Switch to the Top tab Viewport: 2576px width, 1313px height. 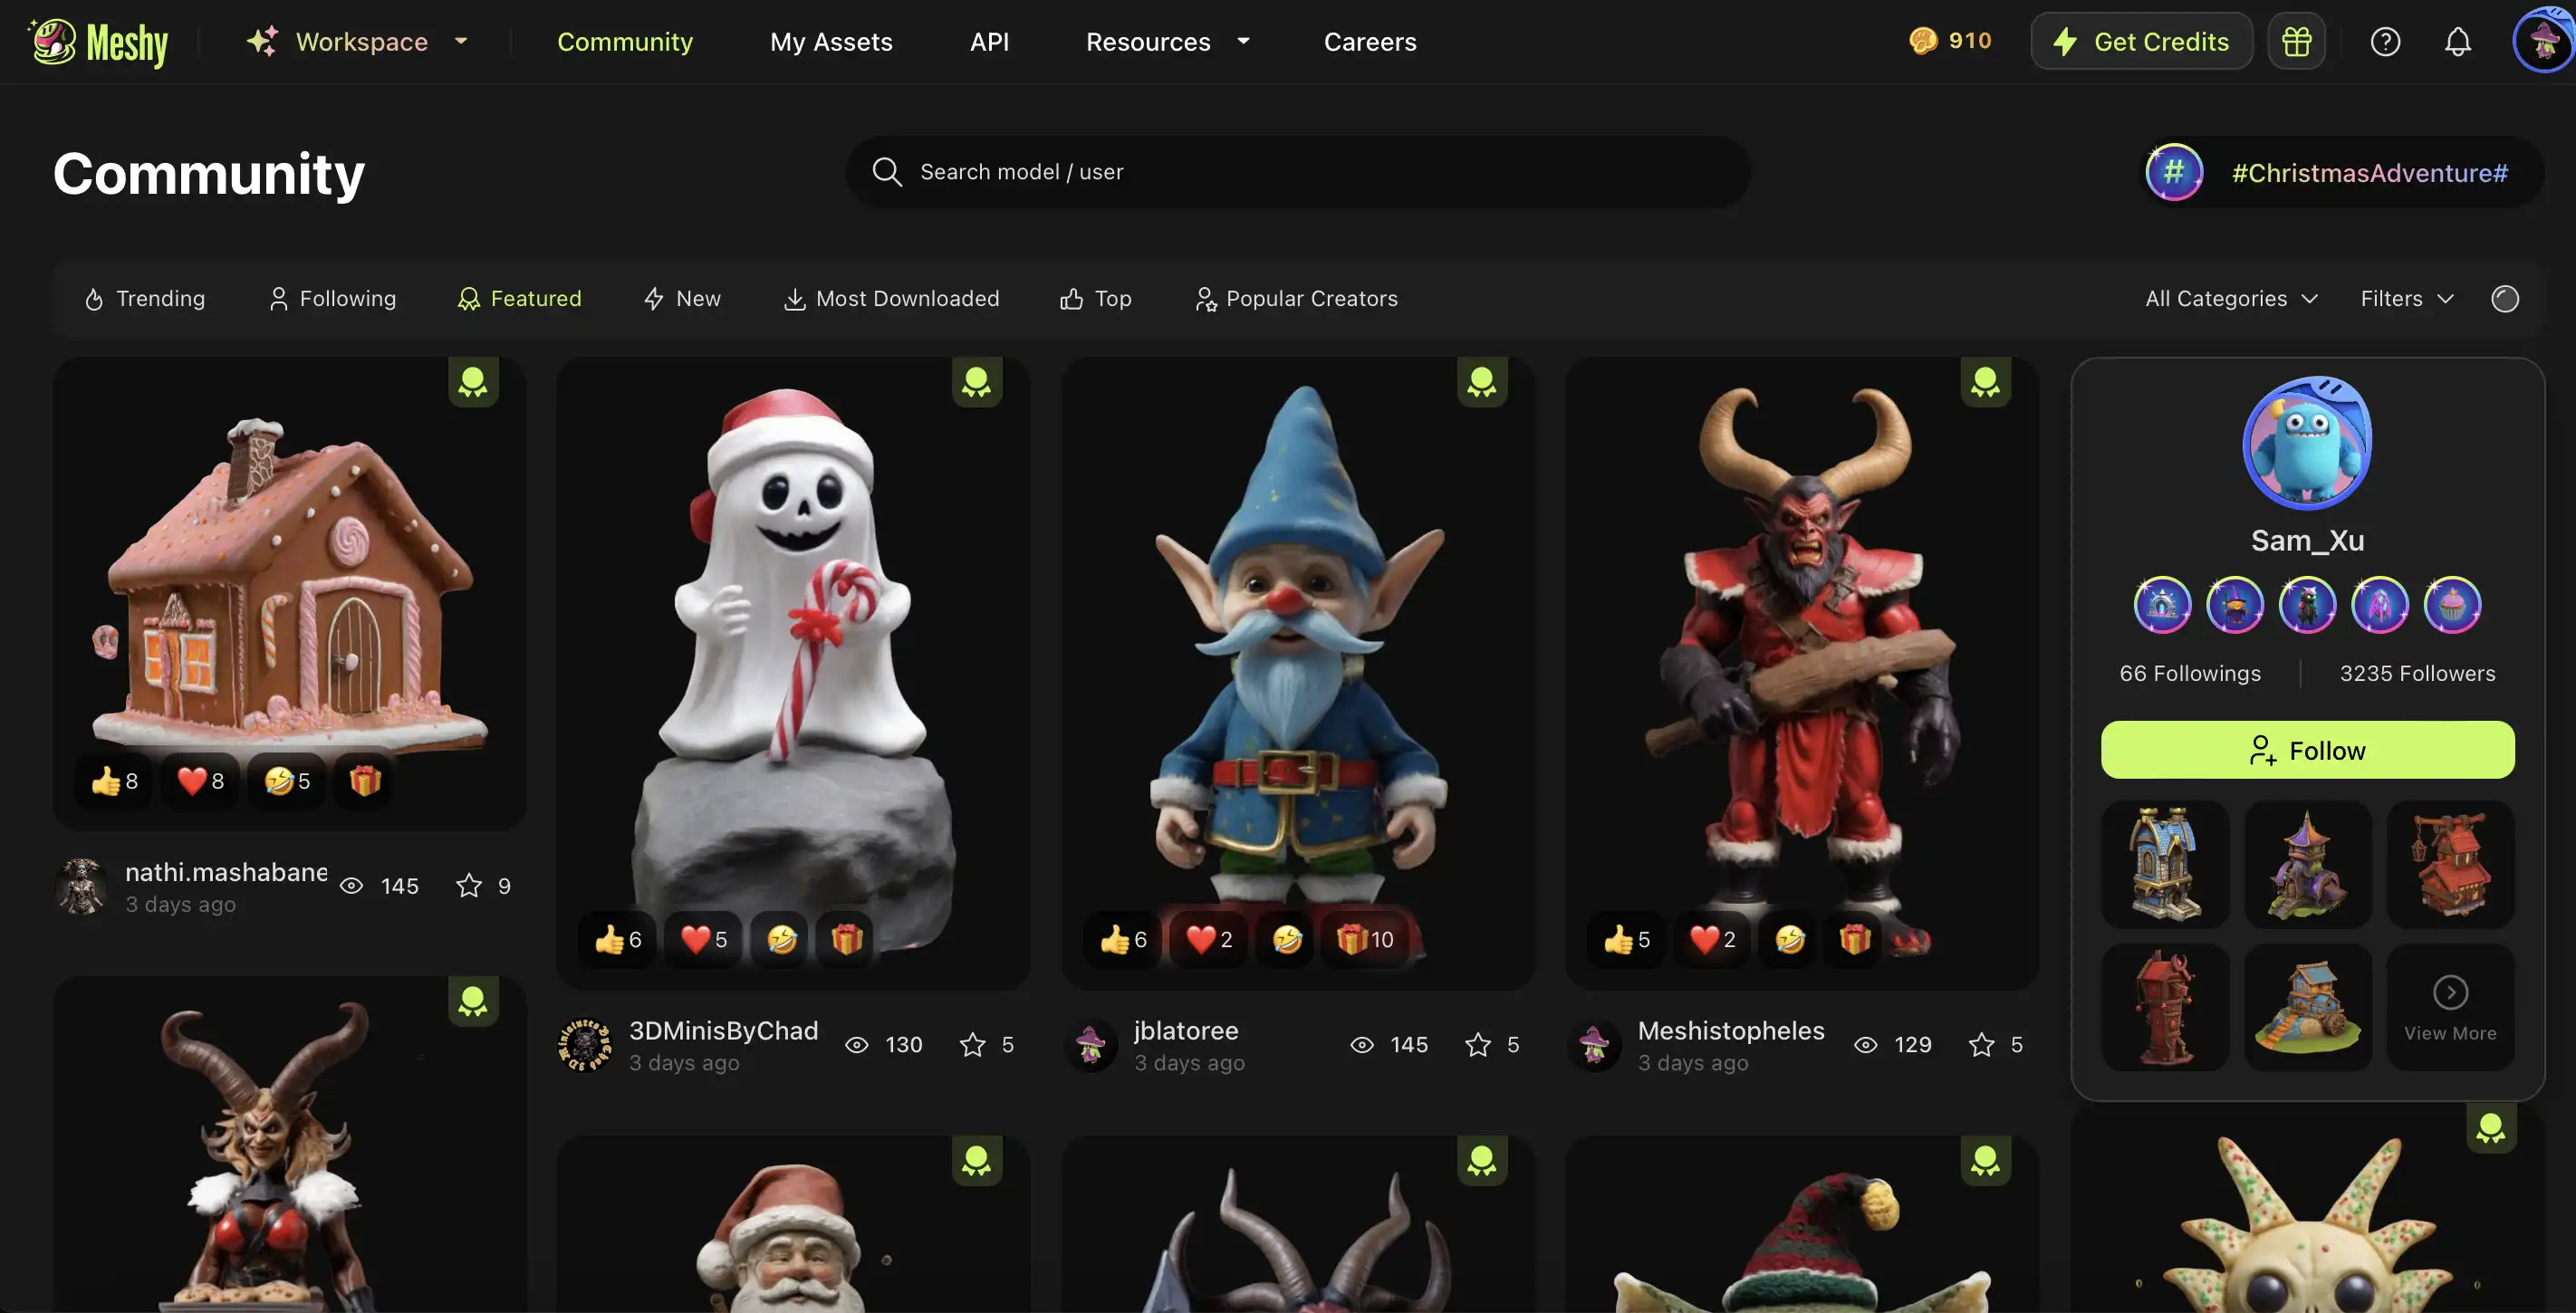tap(1096, 299)
